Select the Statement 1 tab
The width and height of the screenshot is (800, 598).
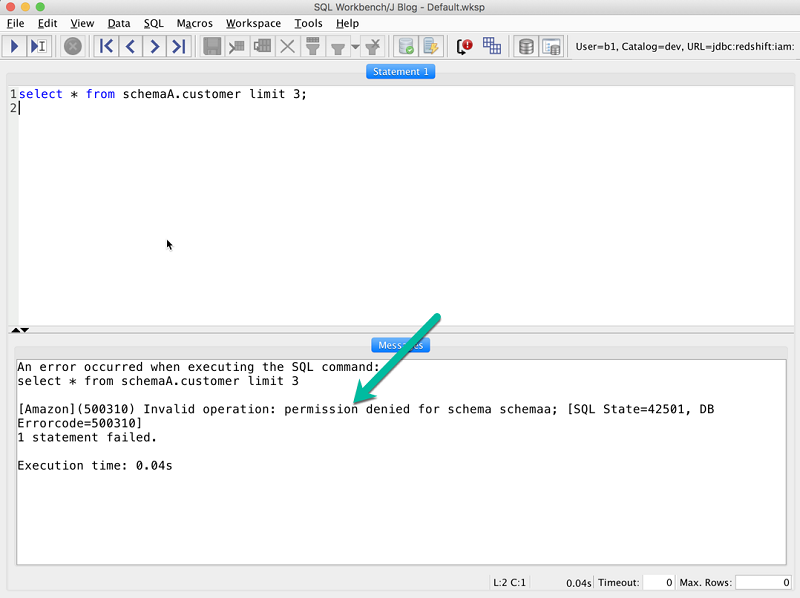click(401, 71)
